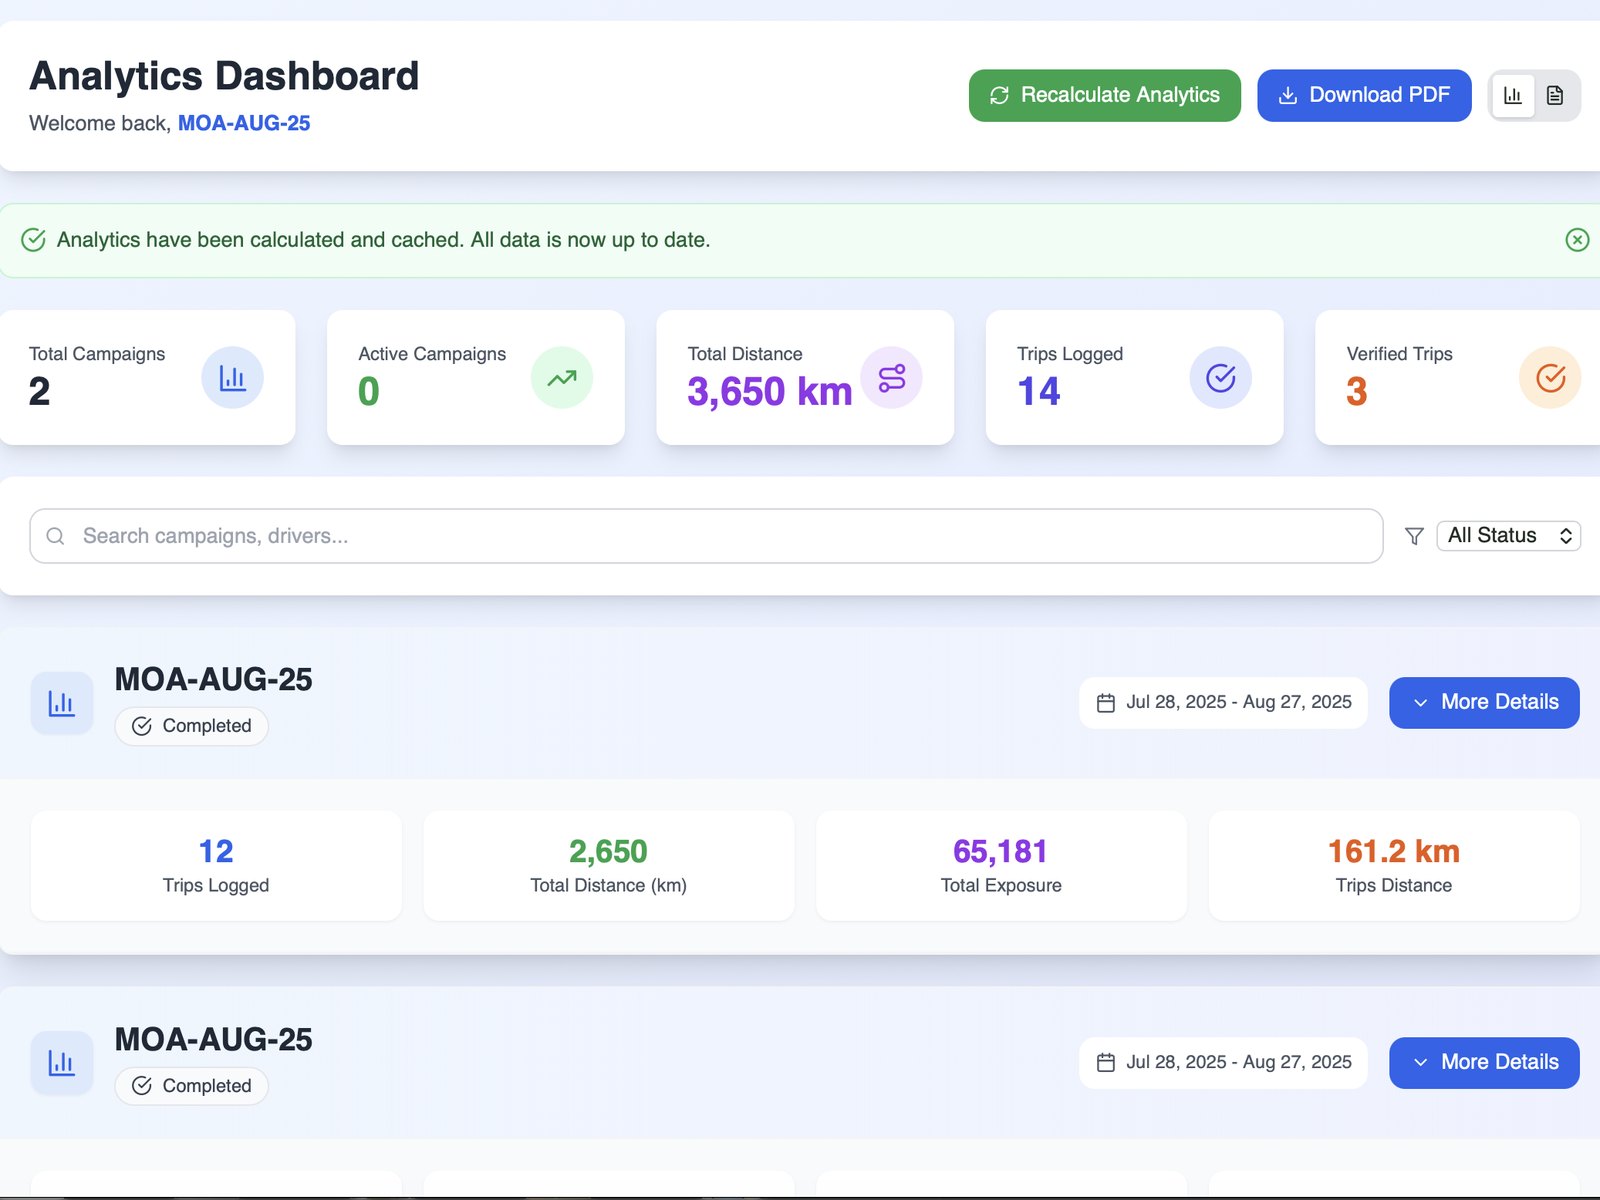Click the Total Distance route icon

tap(892, 378)
